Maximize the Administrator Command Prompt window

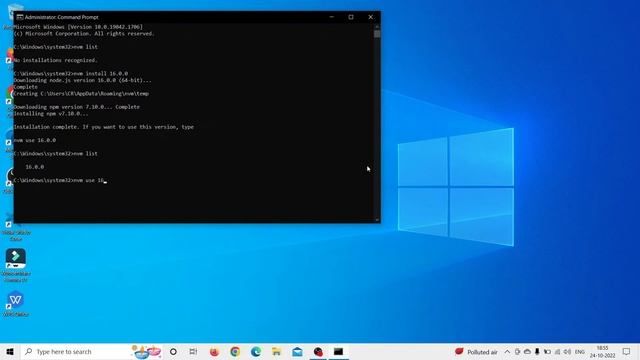click(351, 17)
